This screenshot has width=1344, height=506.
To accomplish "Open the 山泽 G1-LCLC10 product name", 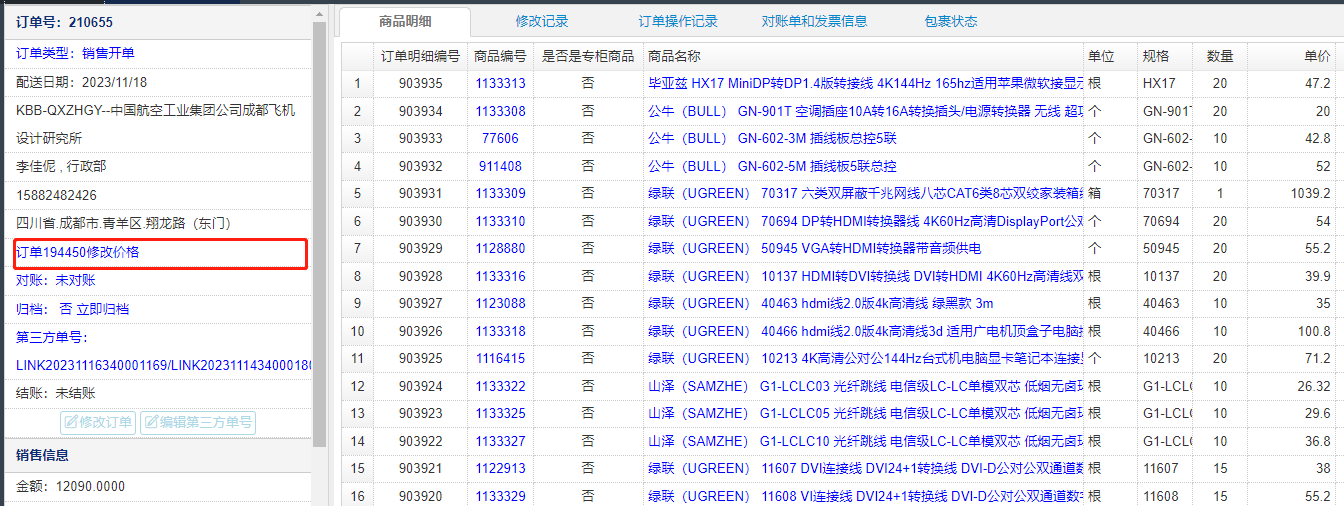I will point(865,441).
